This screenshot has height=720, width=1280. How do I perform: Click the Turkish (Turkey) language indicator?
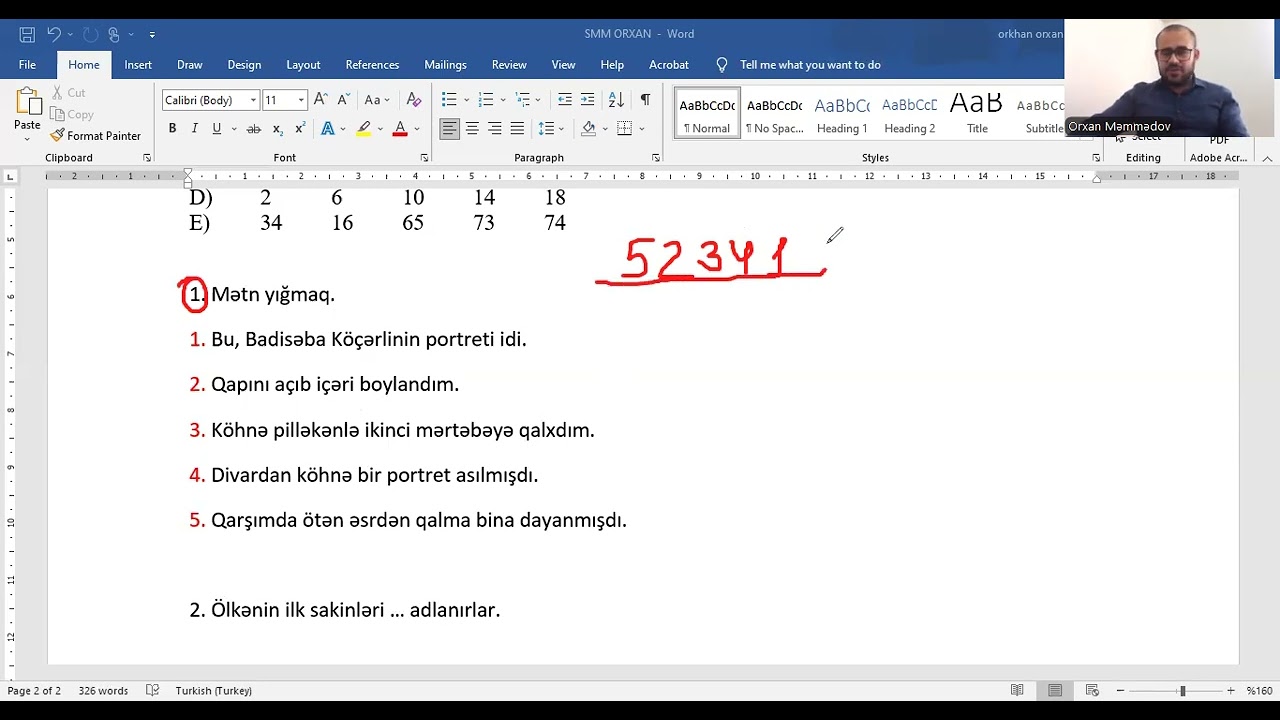click(x=213, y=691)
